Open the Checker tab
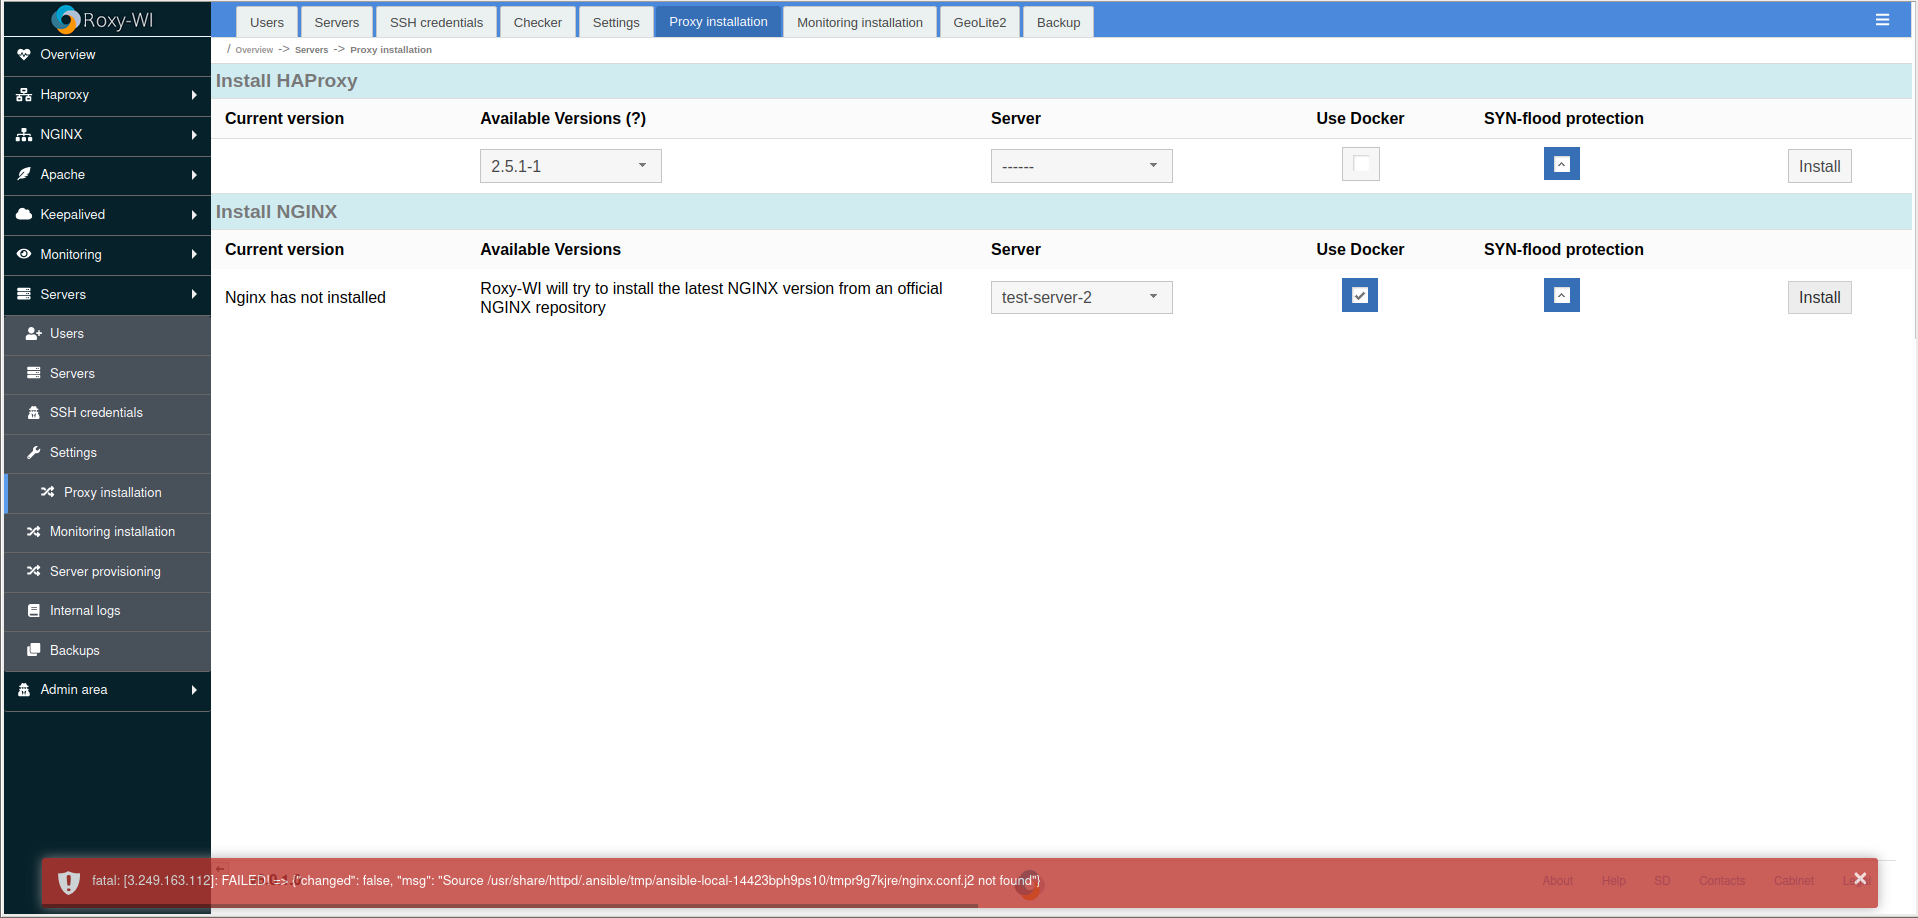 538,22
